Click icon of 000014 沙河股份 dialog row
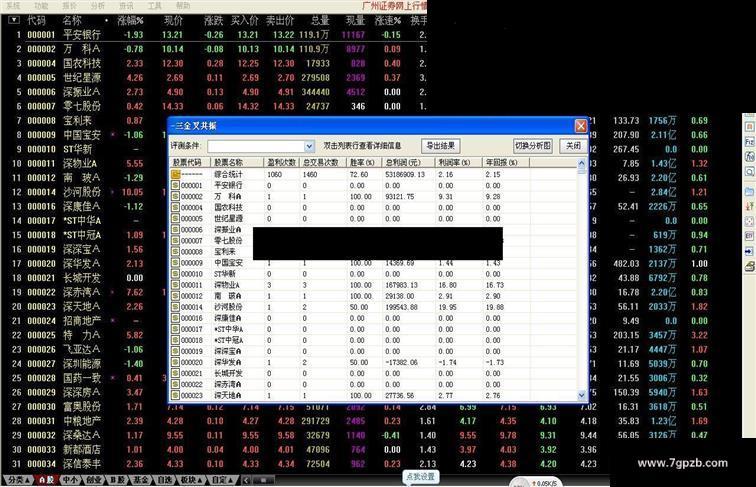 click(176, 307)
